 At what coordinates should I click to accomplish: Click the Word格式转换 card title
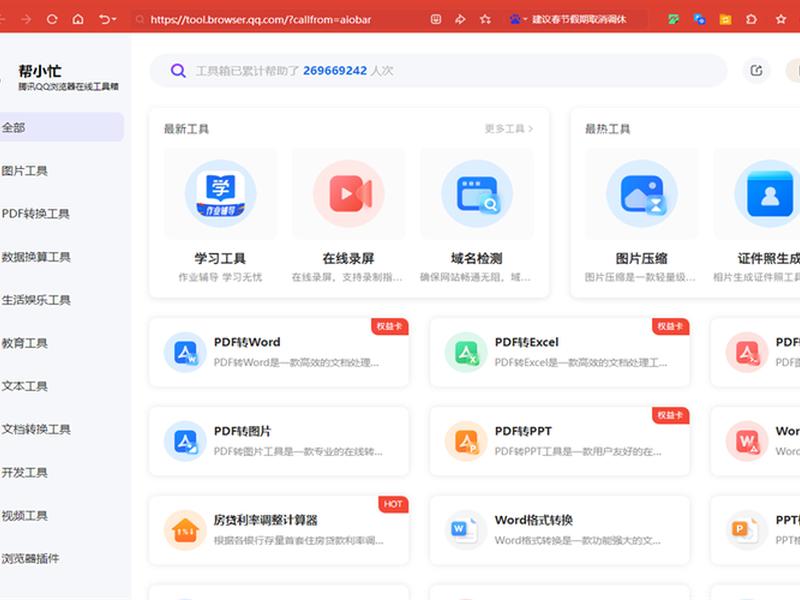click(x=534, y=520)
